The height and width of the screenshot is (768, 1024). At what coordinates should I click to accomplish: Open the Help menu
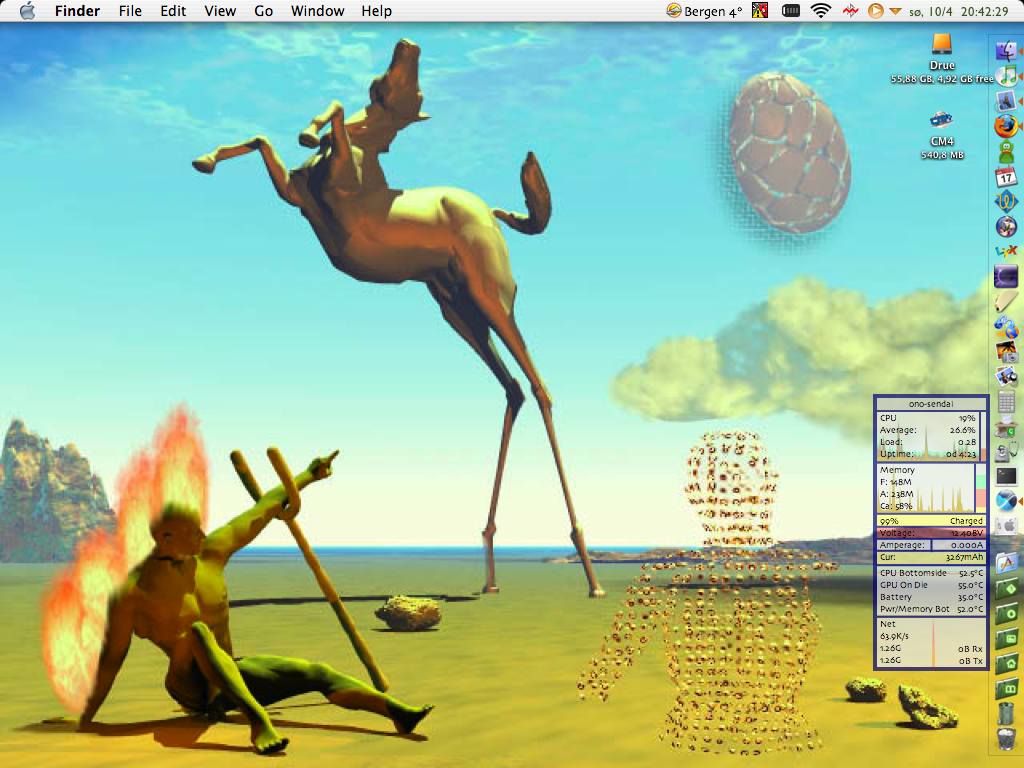[376, 11]
